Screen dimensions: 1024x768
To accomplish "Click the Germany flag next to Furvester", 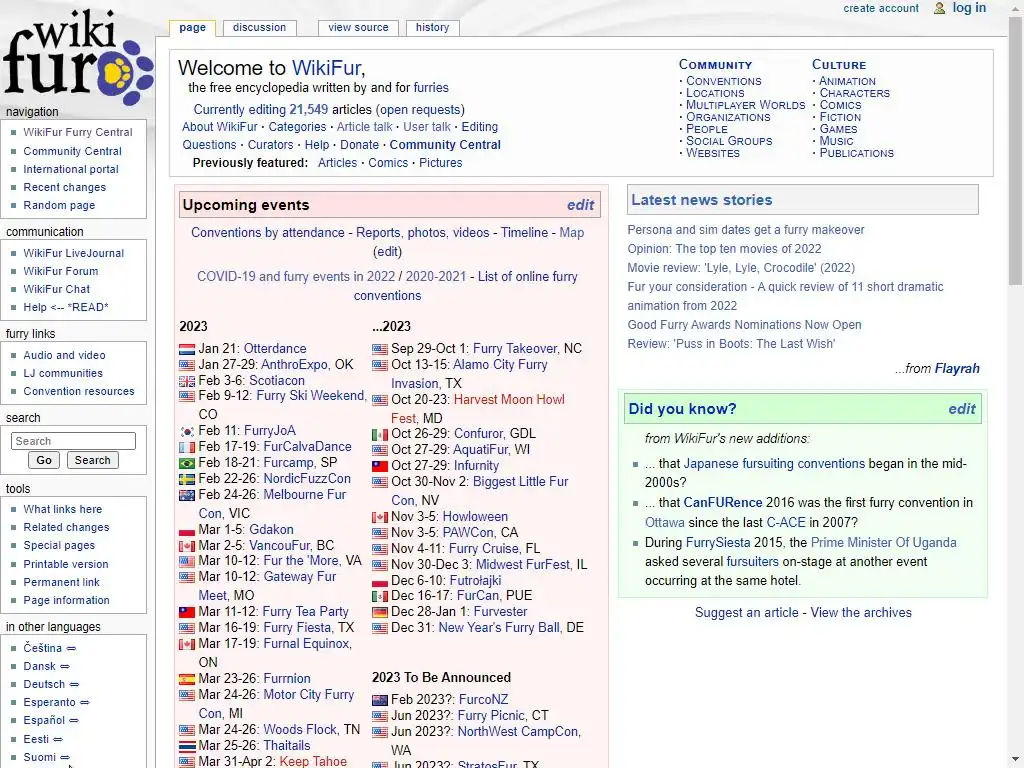I will (x=379, y=613).
